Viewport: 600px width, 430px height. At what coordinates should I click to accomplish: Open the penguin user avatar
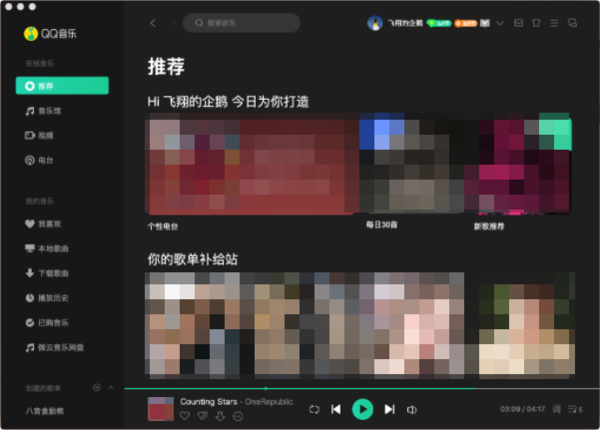(375, 23)
